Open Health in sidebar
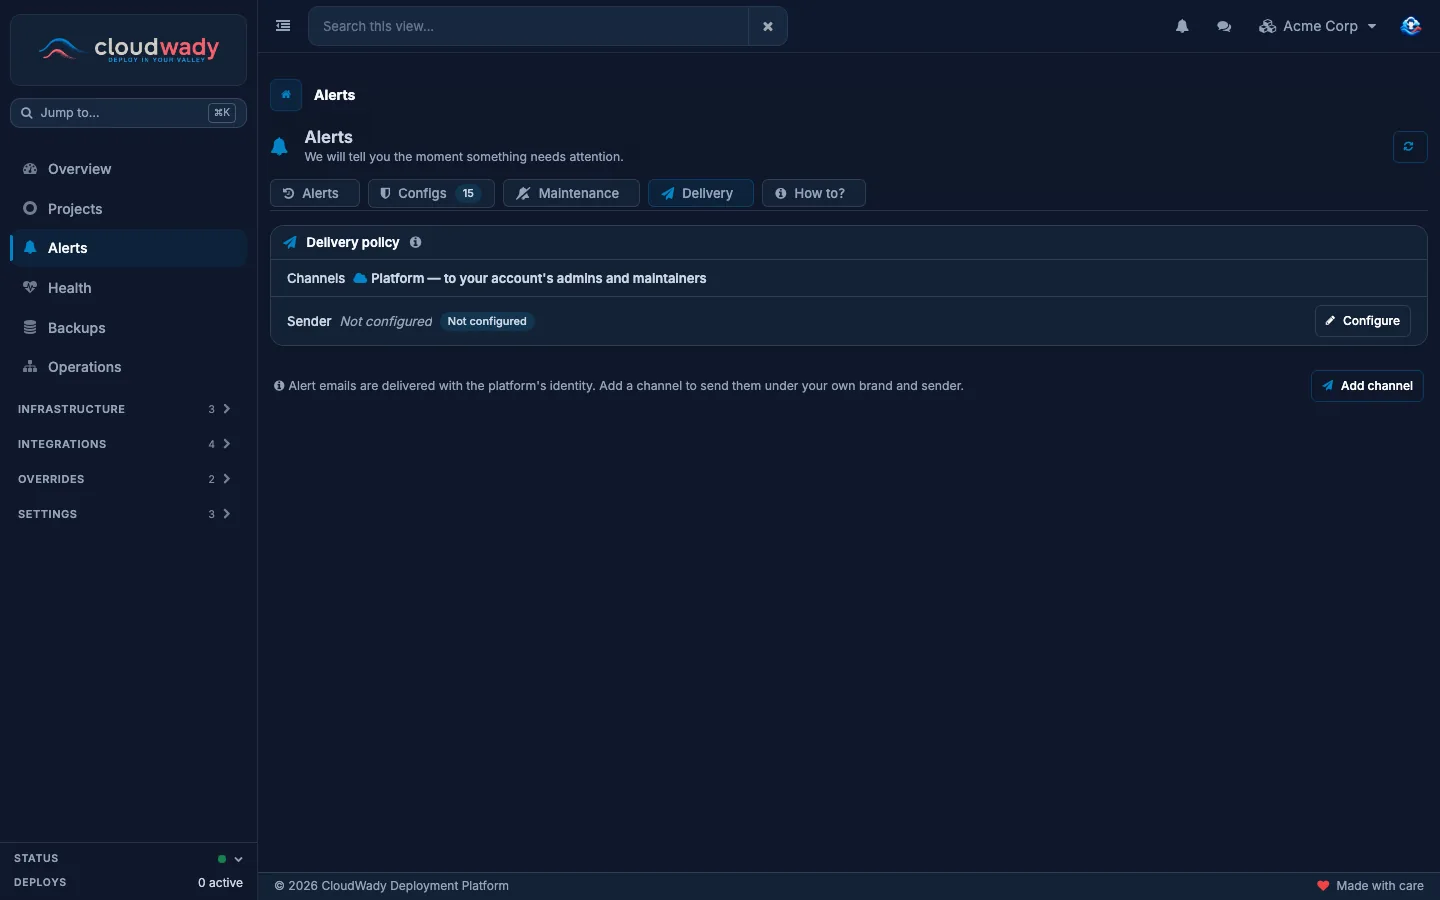This screenshot has width=1440, height=900. [128, 288]
